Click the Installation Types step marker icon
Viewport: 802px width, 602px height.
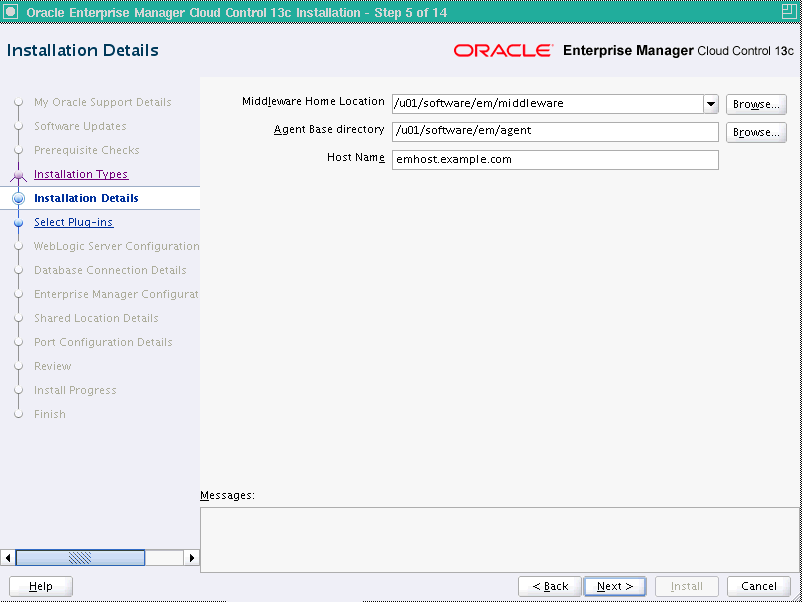pos(18,175)
